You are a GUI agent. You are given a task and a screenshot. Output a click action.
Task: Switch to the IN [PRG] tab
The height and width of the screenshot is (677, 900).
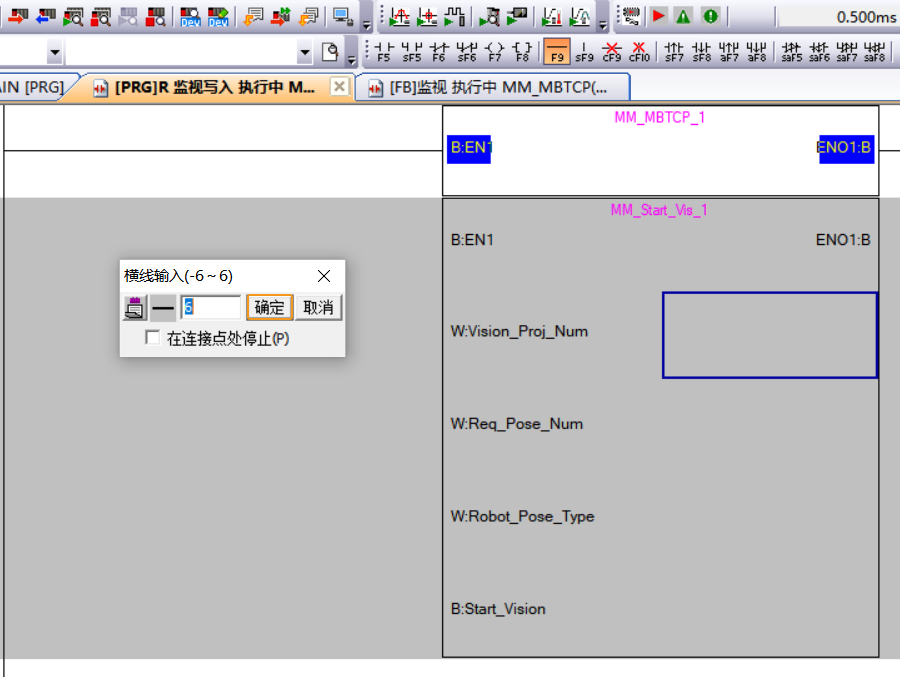(32, 87)
